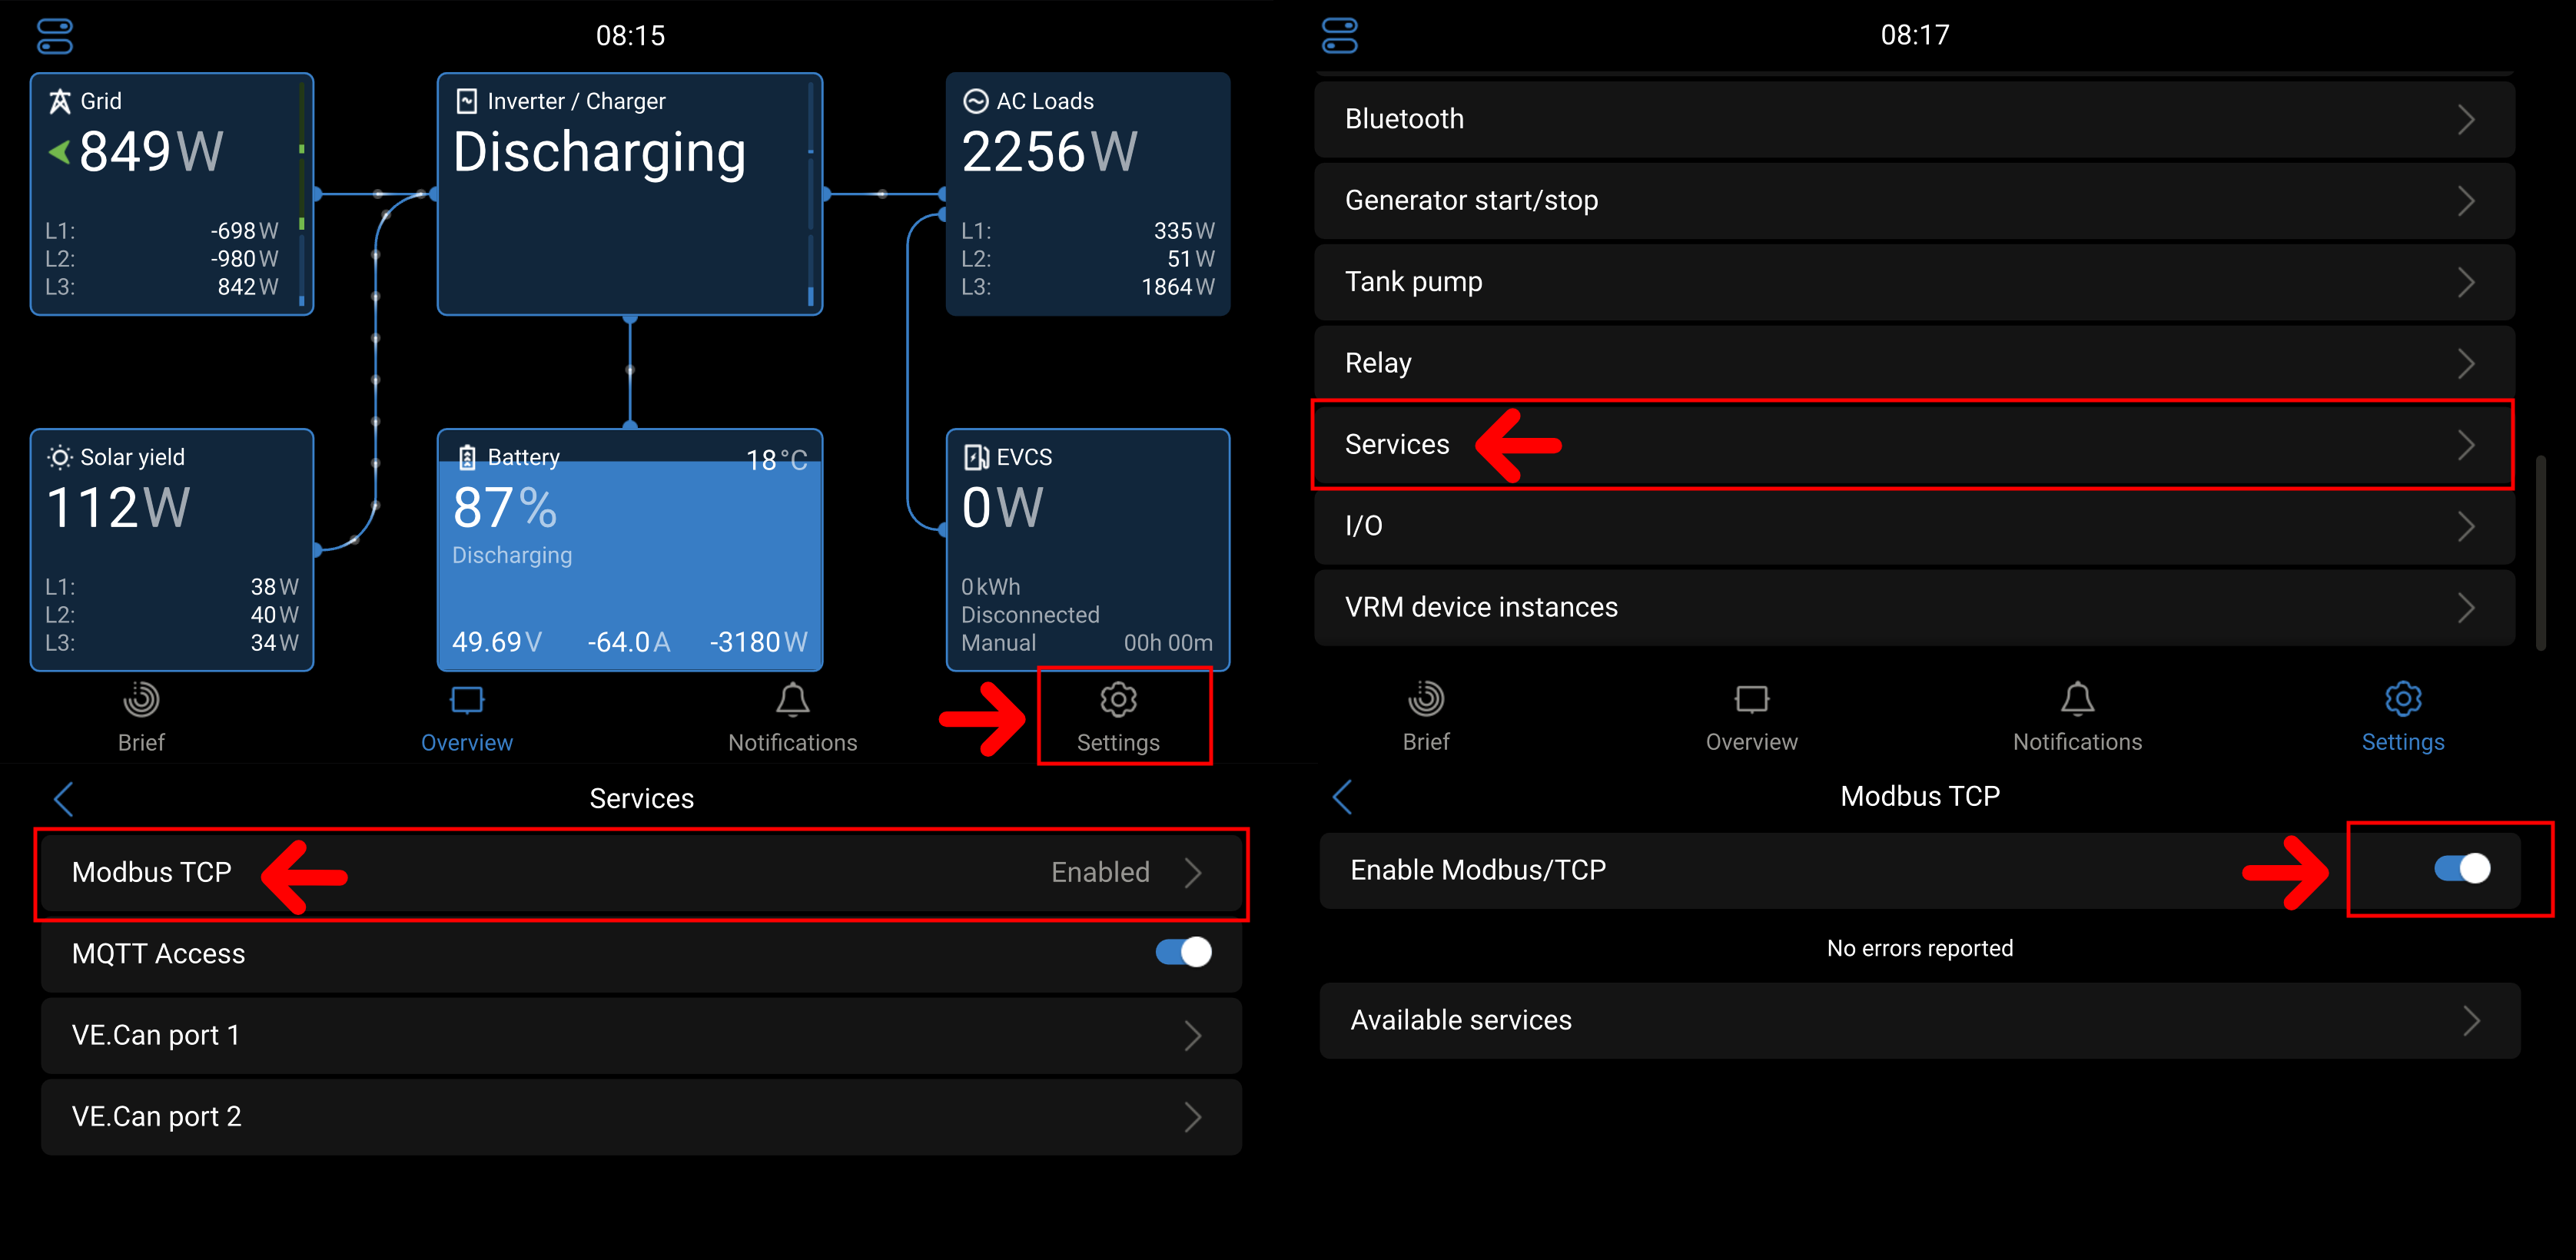
Task: Expand the Available services row
Action: tap(1918, 1020)
